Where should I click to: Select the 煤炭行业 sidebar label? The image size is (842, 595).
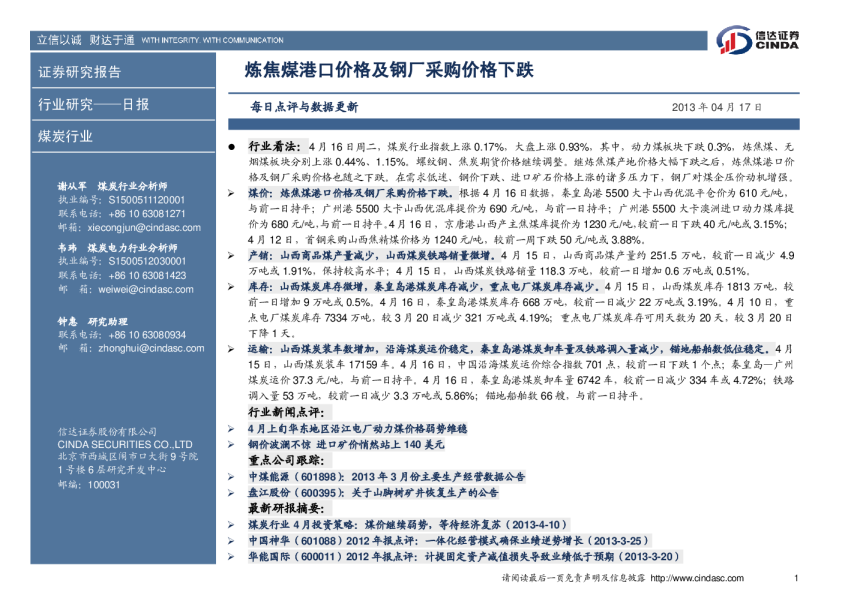click(65, 136)
